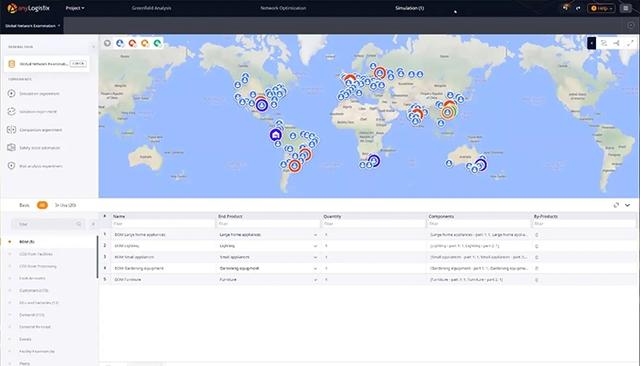Image resolution: width=640 pixels, height=366 pixels.
Task: Click the Quantity column header
Action: point(332,216)
